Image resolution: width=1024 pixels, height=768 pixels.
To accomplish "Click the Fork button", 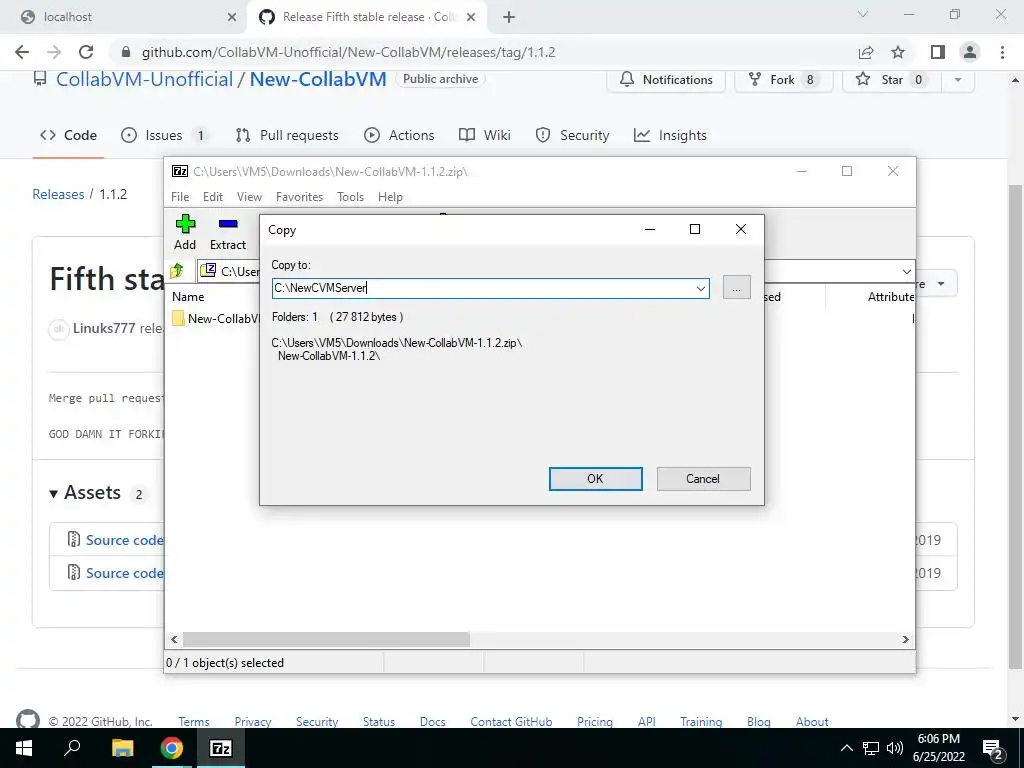I will (x=784, y=80).
